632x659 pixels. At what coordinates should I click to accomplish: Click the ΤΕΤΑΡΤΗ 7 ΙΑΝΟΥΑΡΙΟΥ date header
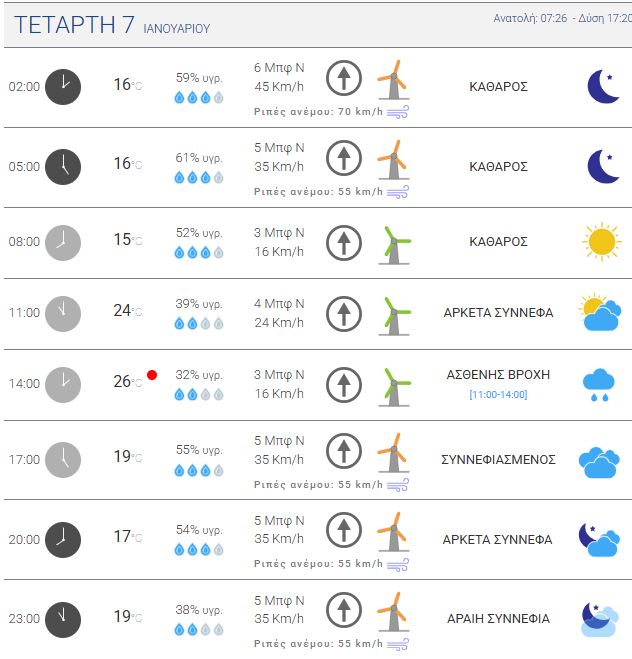[x=112, y=26]
